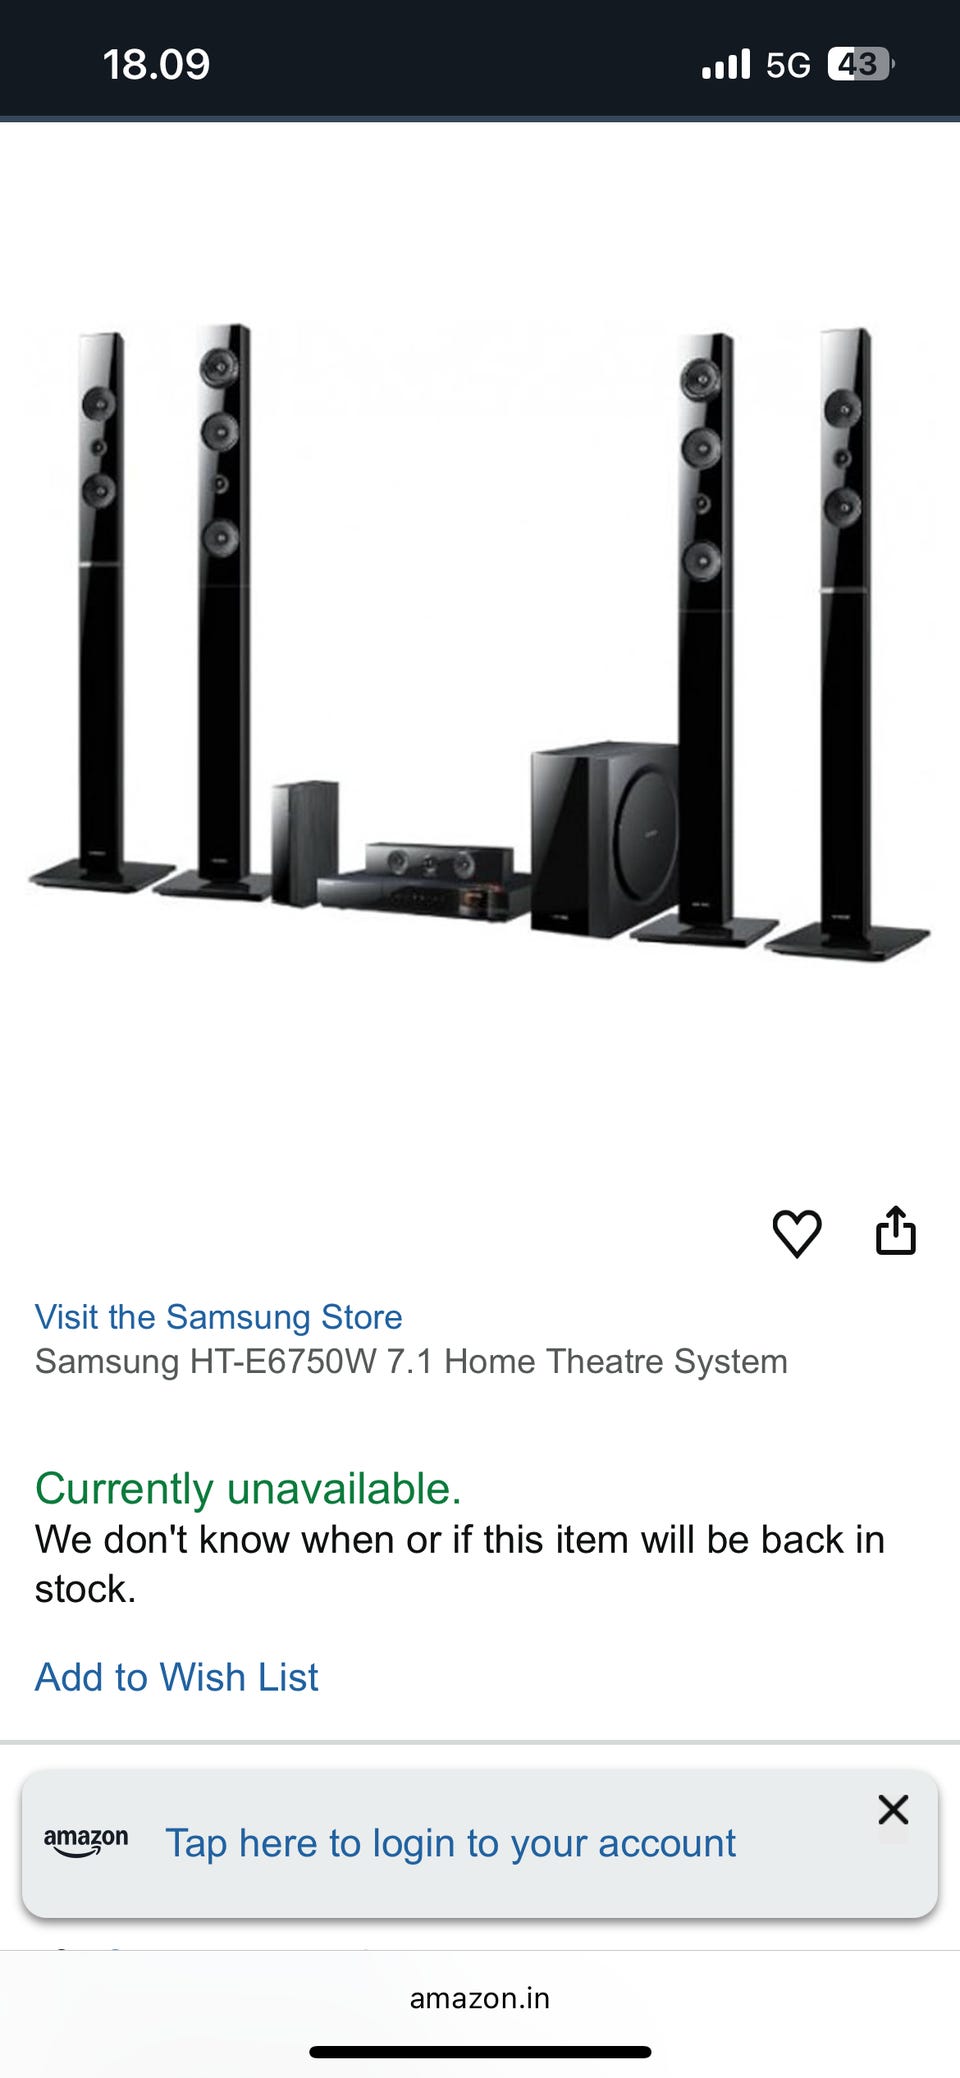This screenshot has height=2078, width=960.
Task: Tap here to login to your account
Action: pyautogui.click(x=450, y=1843)
